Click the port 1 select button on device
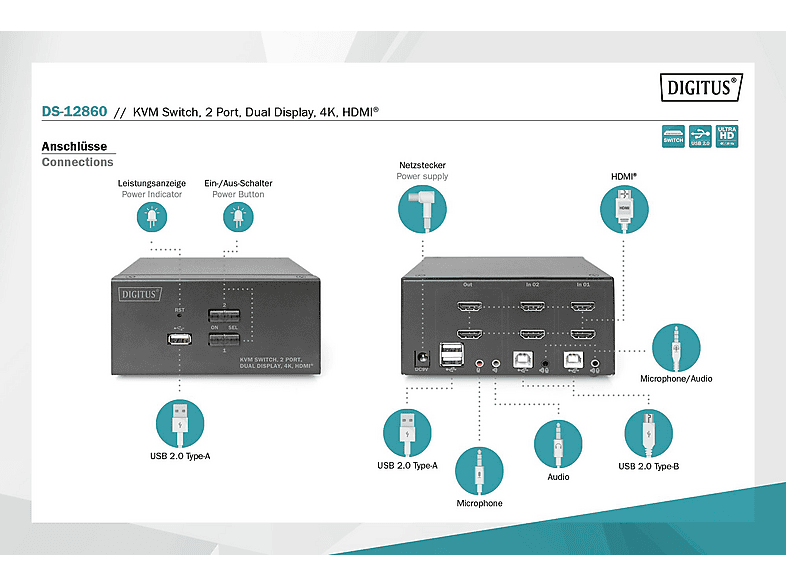This screenshot has height=587, width=786. (224, 339)
